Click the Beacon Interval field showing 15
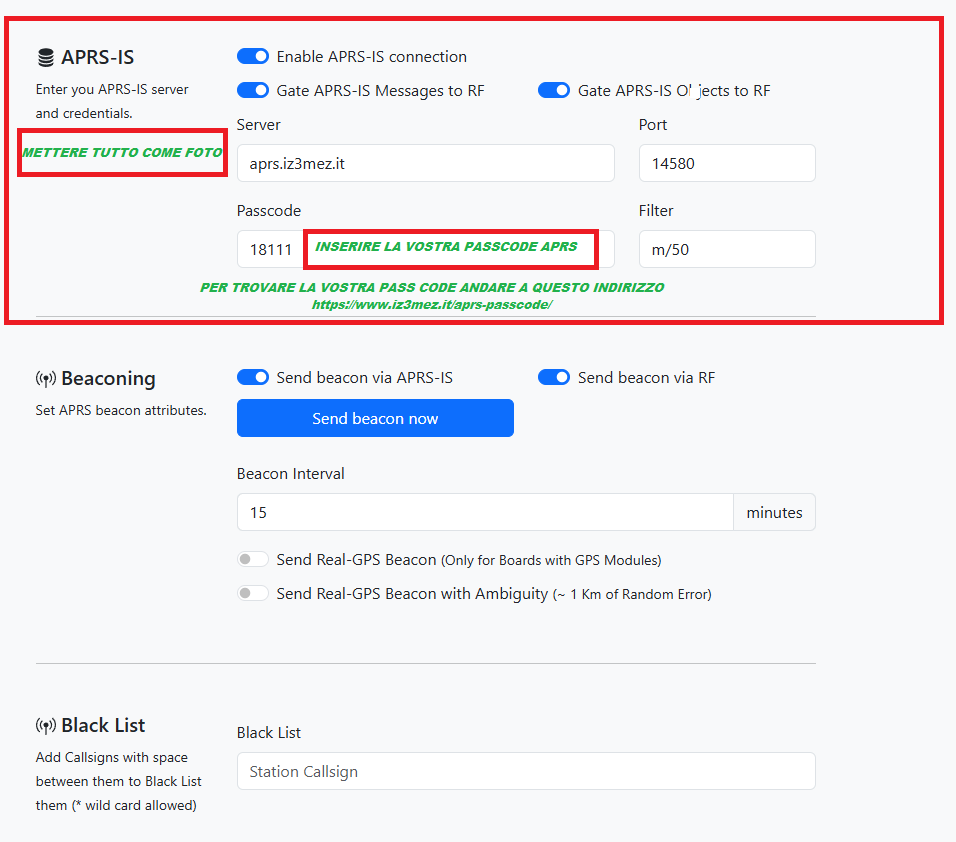 485,512
